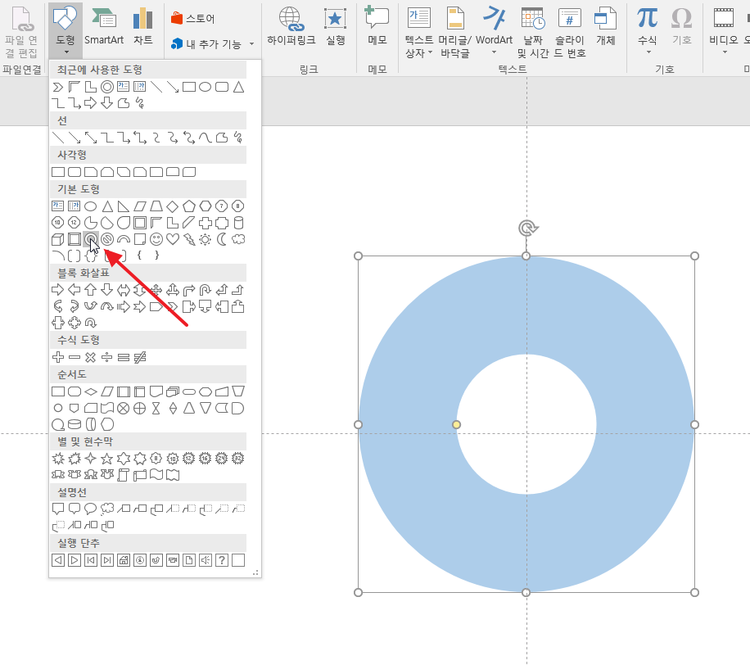
Task: Pick the flowchart Collate hourglass shape
Action: pos(156,409)
